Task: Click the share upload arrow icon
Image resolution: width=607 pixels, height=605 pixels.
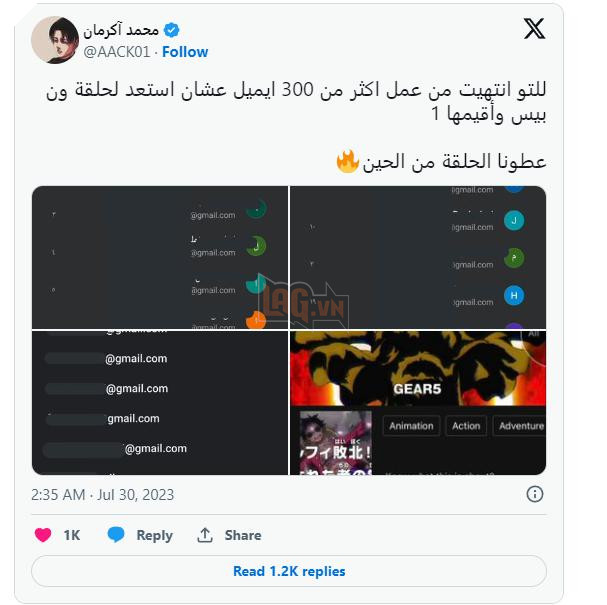Action: pos(205,535)
